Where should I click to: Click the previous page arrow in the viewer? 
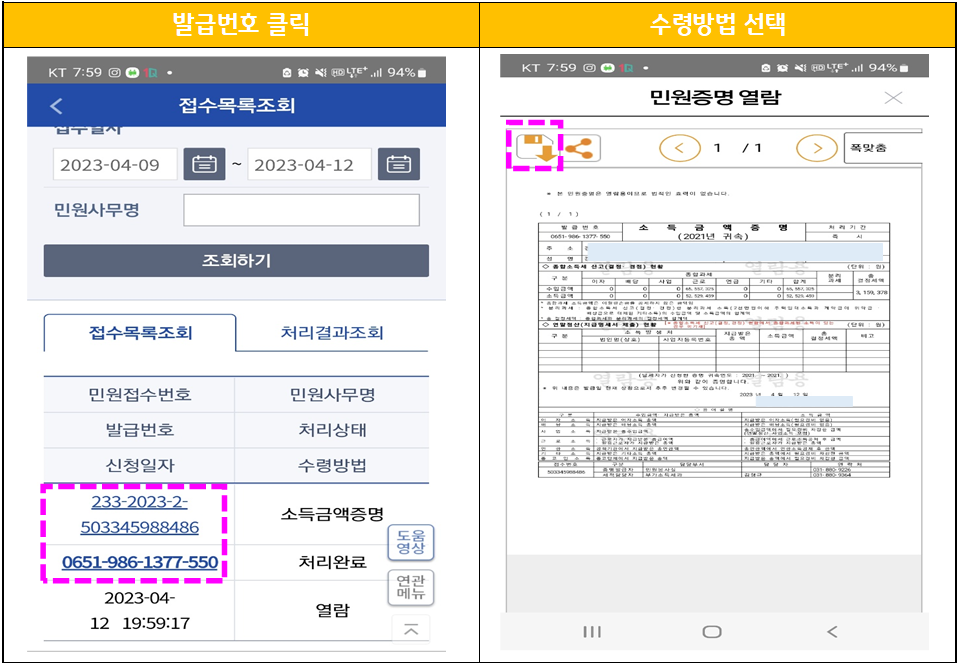point(680,147)
